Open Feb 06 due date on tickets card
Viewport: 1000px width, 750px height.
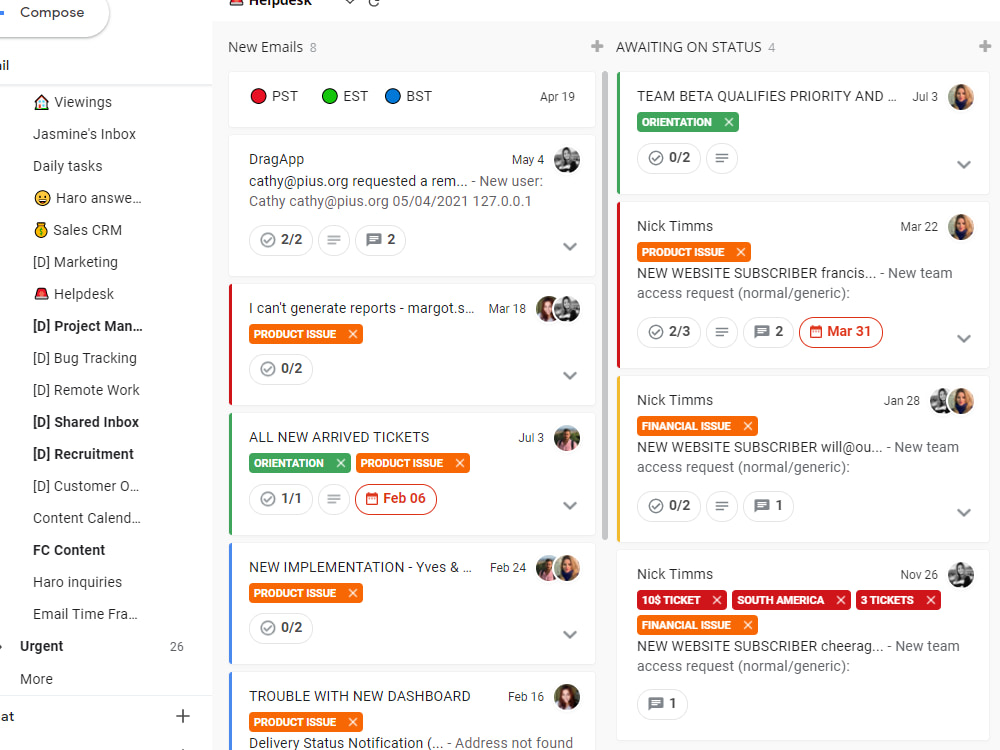click(x=395, y=499)
